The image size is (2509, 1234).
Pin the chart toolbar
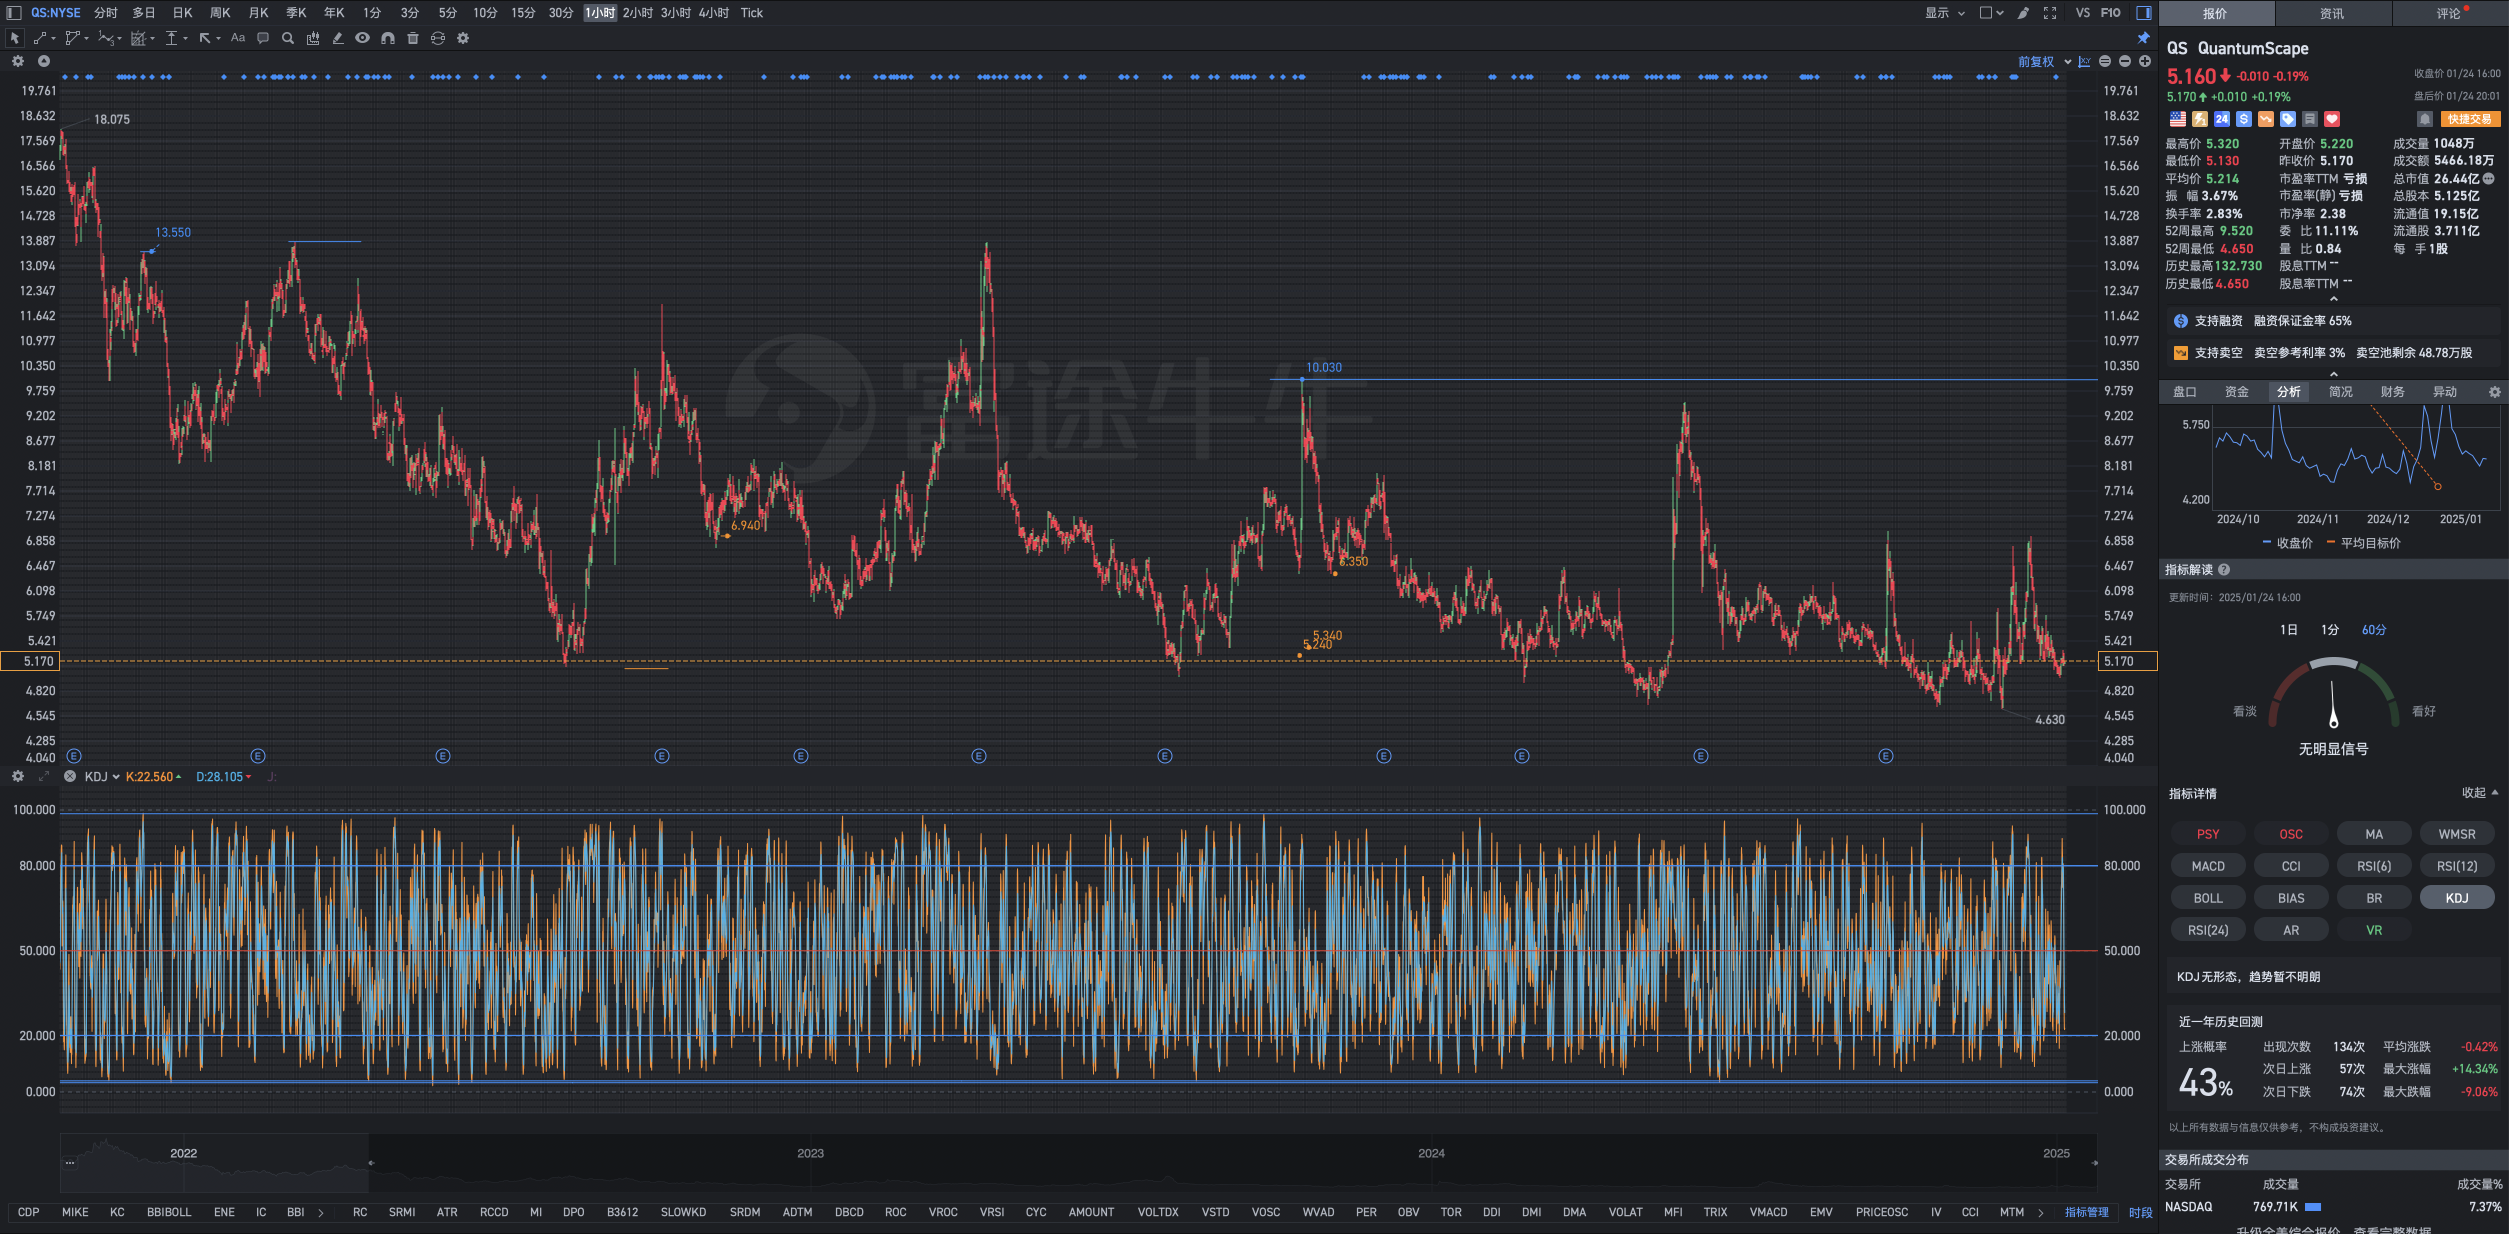pos(2143,38)
